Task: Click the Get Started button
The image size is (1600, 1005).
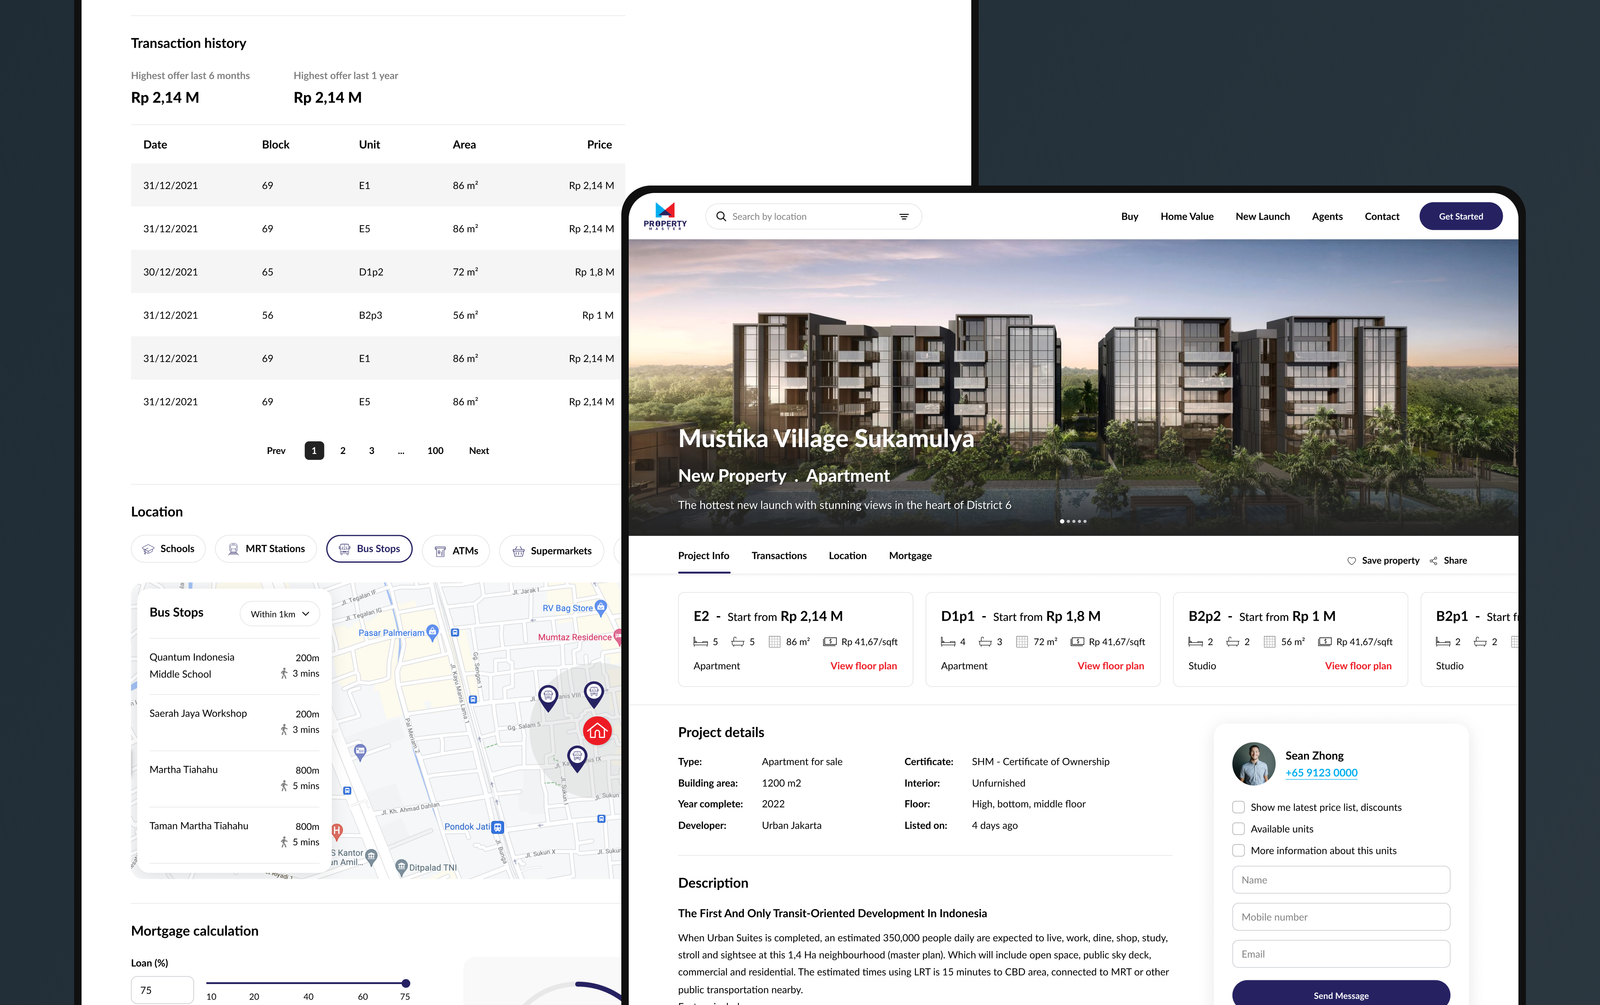Action: click(x=1460, y=217)
